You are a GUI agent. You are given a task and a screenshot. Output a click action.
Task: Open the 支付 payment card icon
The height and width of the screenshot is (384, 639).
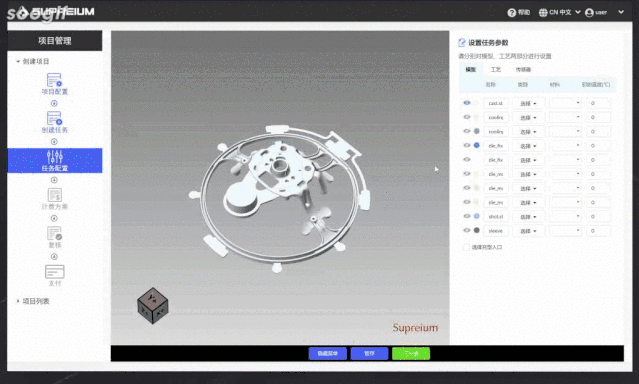tap(55, 271)
